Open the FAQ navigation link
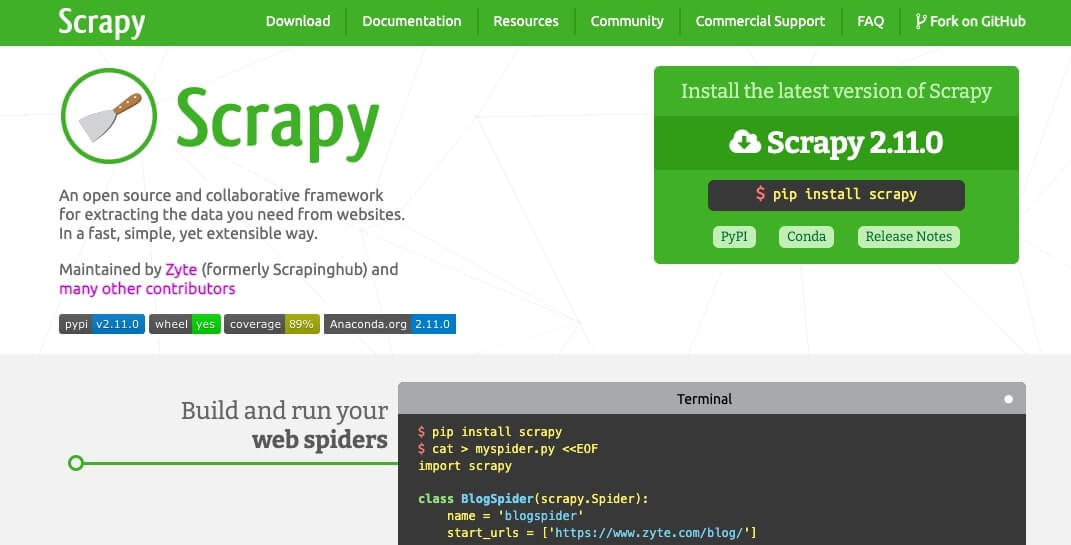Viewport: 1071px width, 545px height. 871,21
